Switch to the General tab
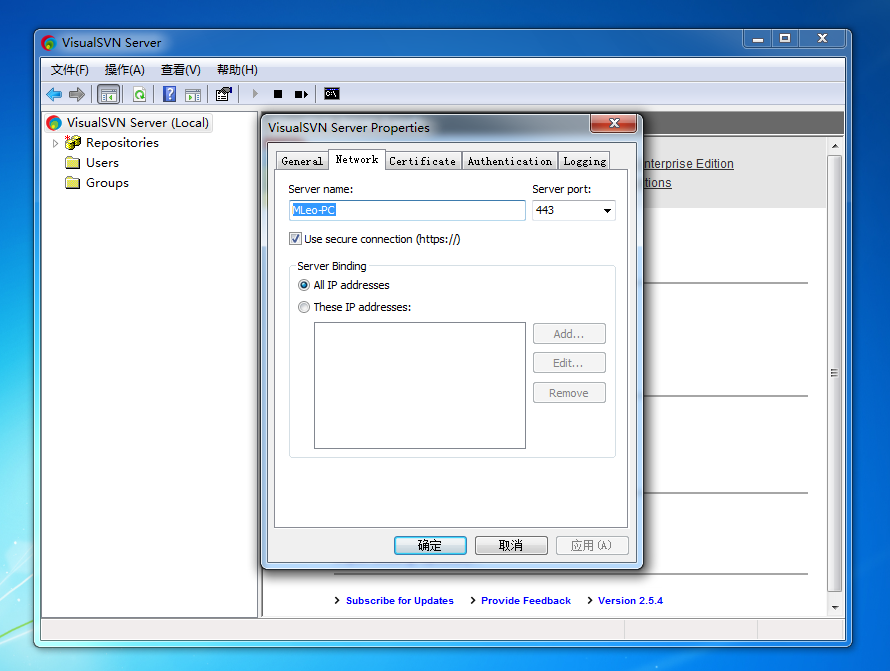 [302, 161]
